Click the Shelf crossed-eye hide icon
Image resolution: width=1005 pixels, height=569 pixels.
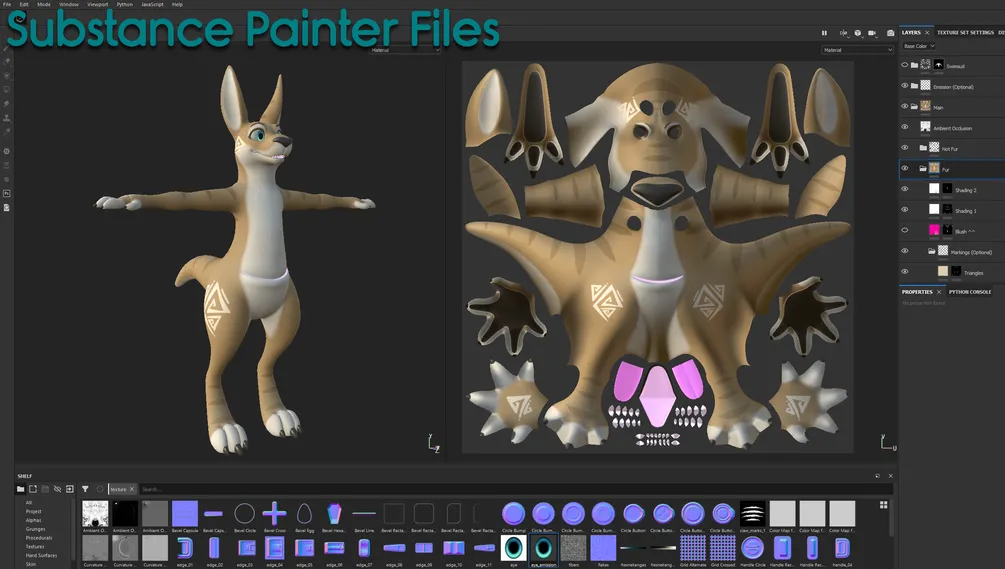(x=57, y=489)
